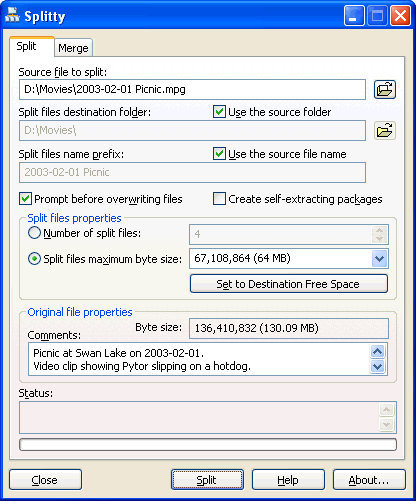Switch to the Merge tab
Viewport: 416px width, 501px height.
(x=73, y=48)
